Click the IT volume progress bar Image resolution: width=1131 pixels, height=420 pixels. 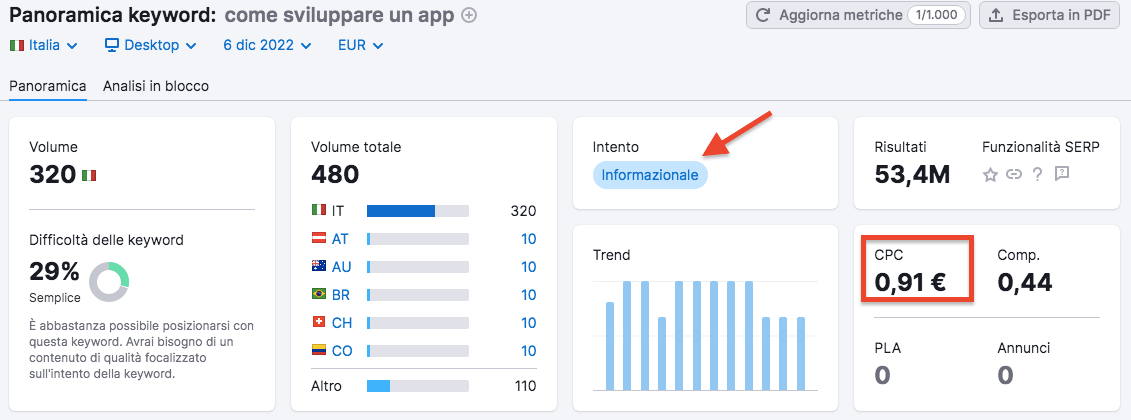tap(417, 211)
